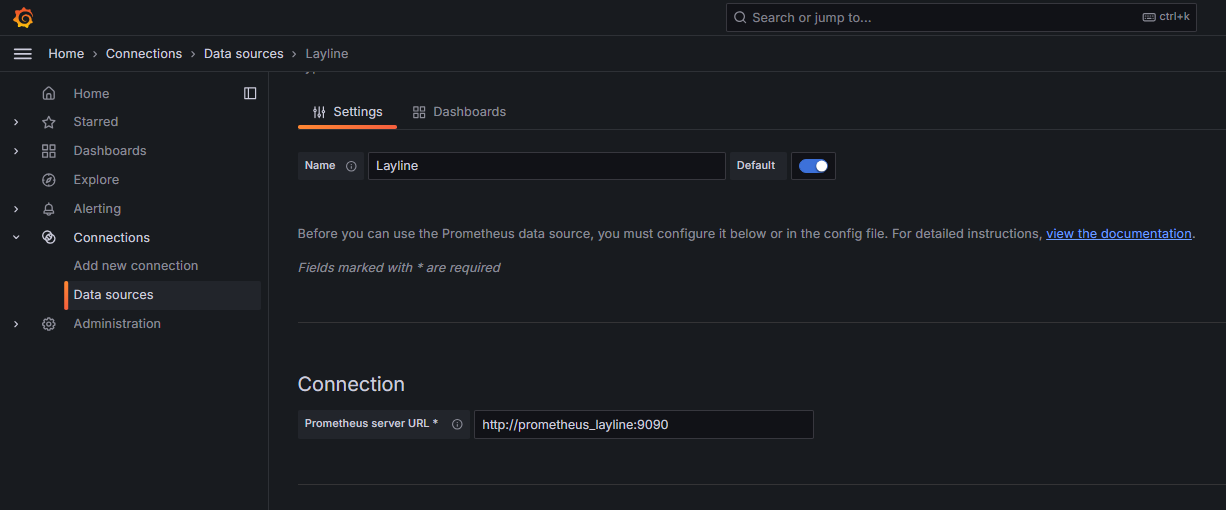This screenshot has height=510, width=1226.
Task: Open Add new connection in sidebar
Action: click(x=136, y=266)
